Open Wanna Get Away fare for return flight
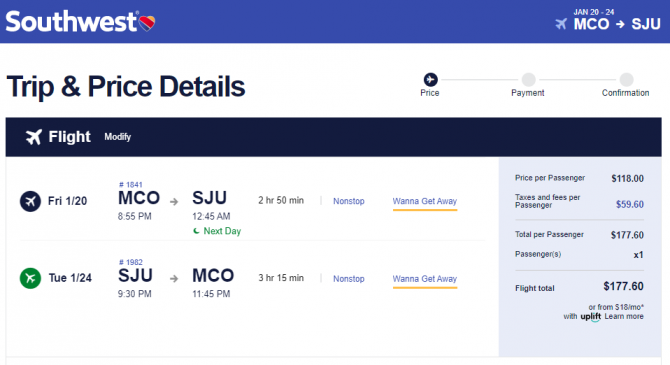 click(x=425, y=279)
